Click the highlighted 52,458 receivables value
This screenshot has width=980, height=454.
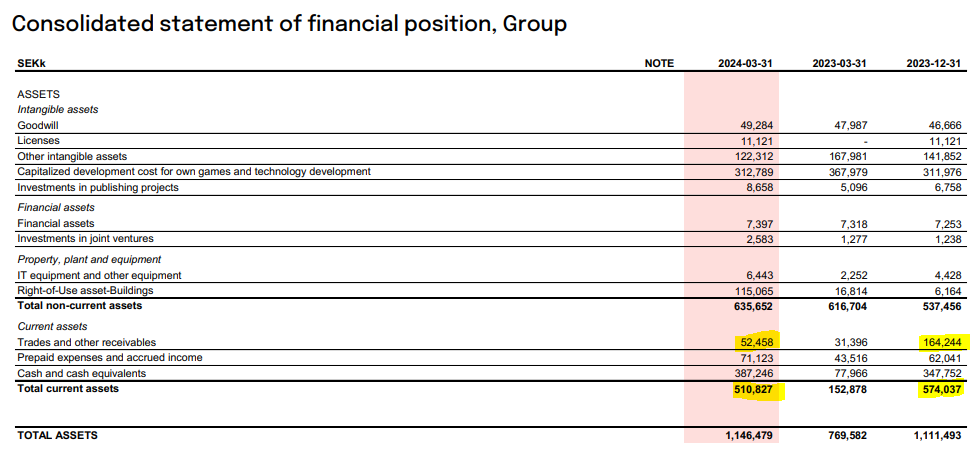(757, 342)
